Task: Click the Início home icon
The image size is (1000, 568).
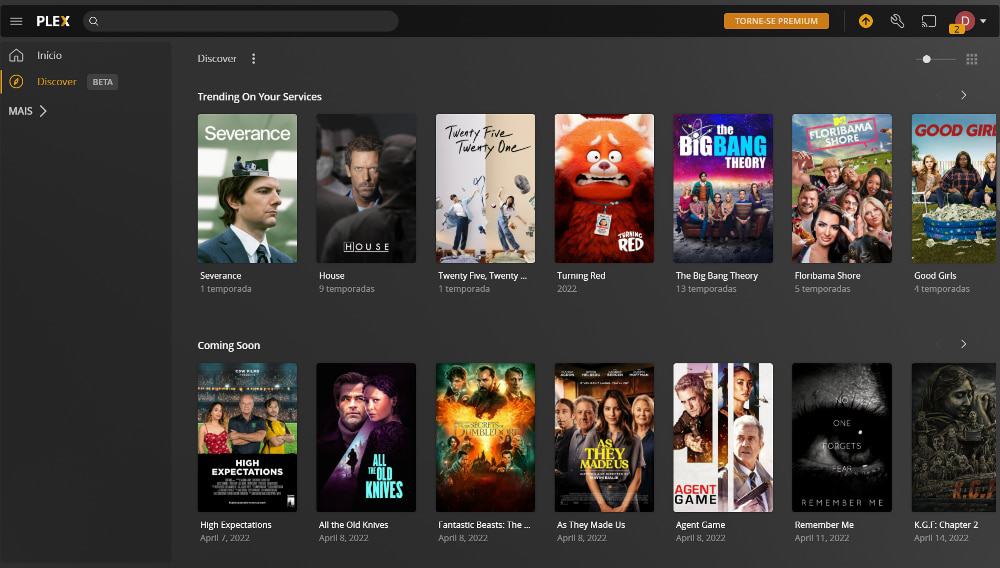Action: 17,55
